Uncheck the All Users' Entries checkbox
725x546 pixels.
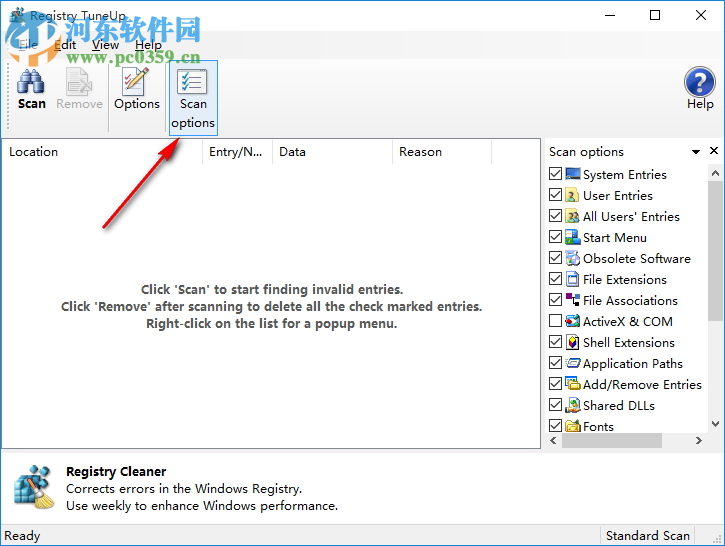tap(555, 216)
